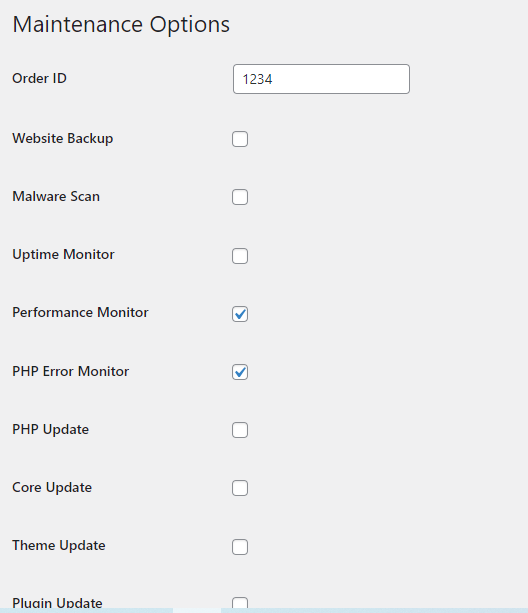Turn on the Uptime Monitor checkbox
The height and width of the screenshot is (613, 528).
tap(240, 256)
